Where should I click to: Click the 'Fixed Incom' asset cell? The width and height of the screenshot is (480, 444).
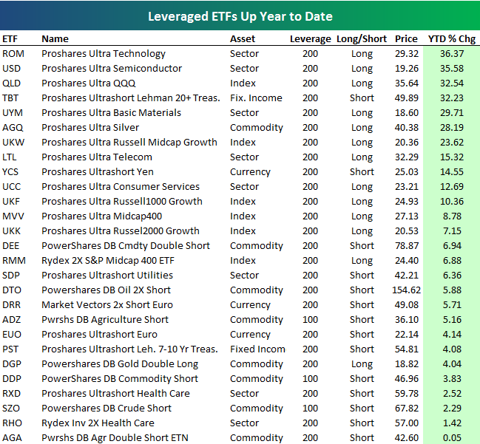coord(258,349)
